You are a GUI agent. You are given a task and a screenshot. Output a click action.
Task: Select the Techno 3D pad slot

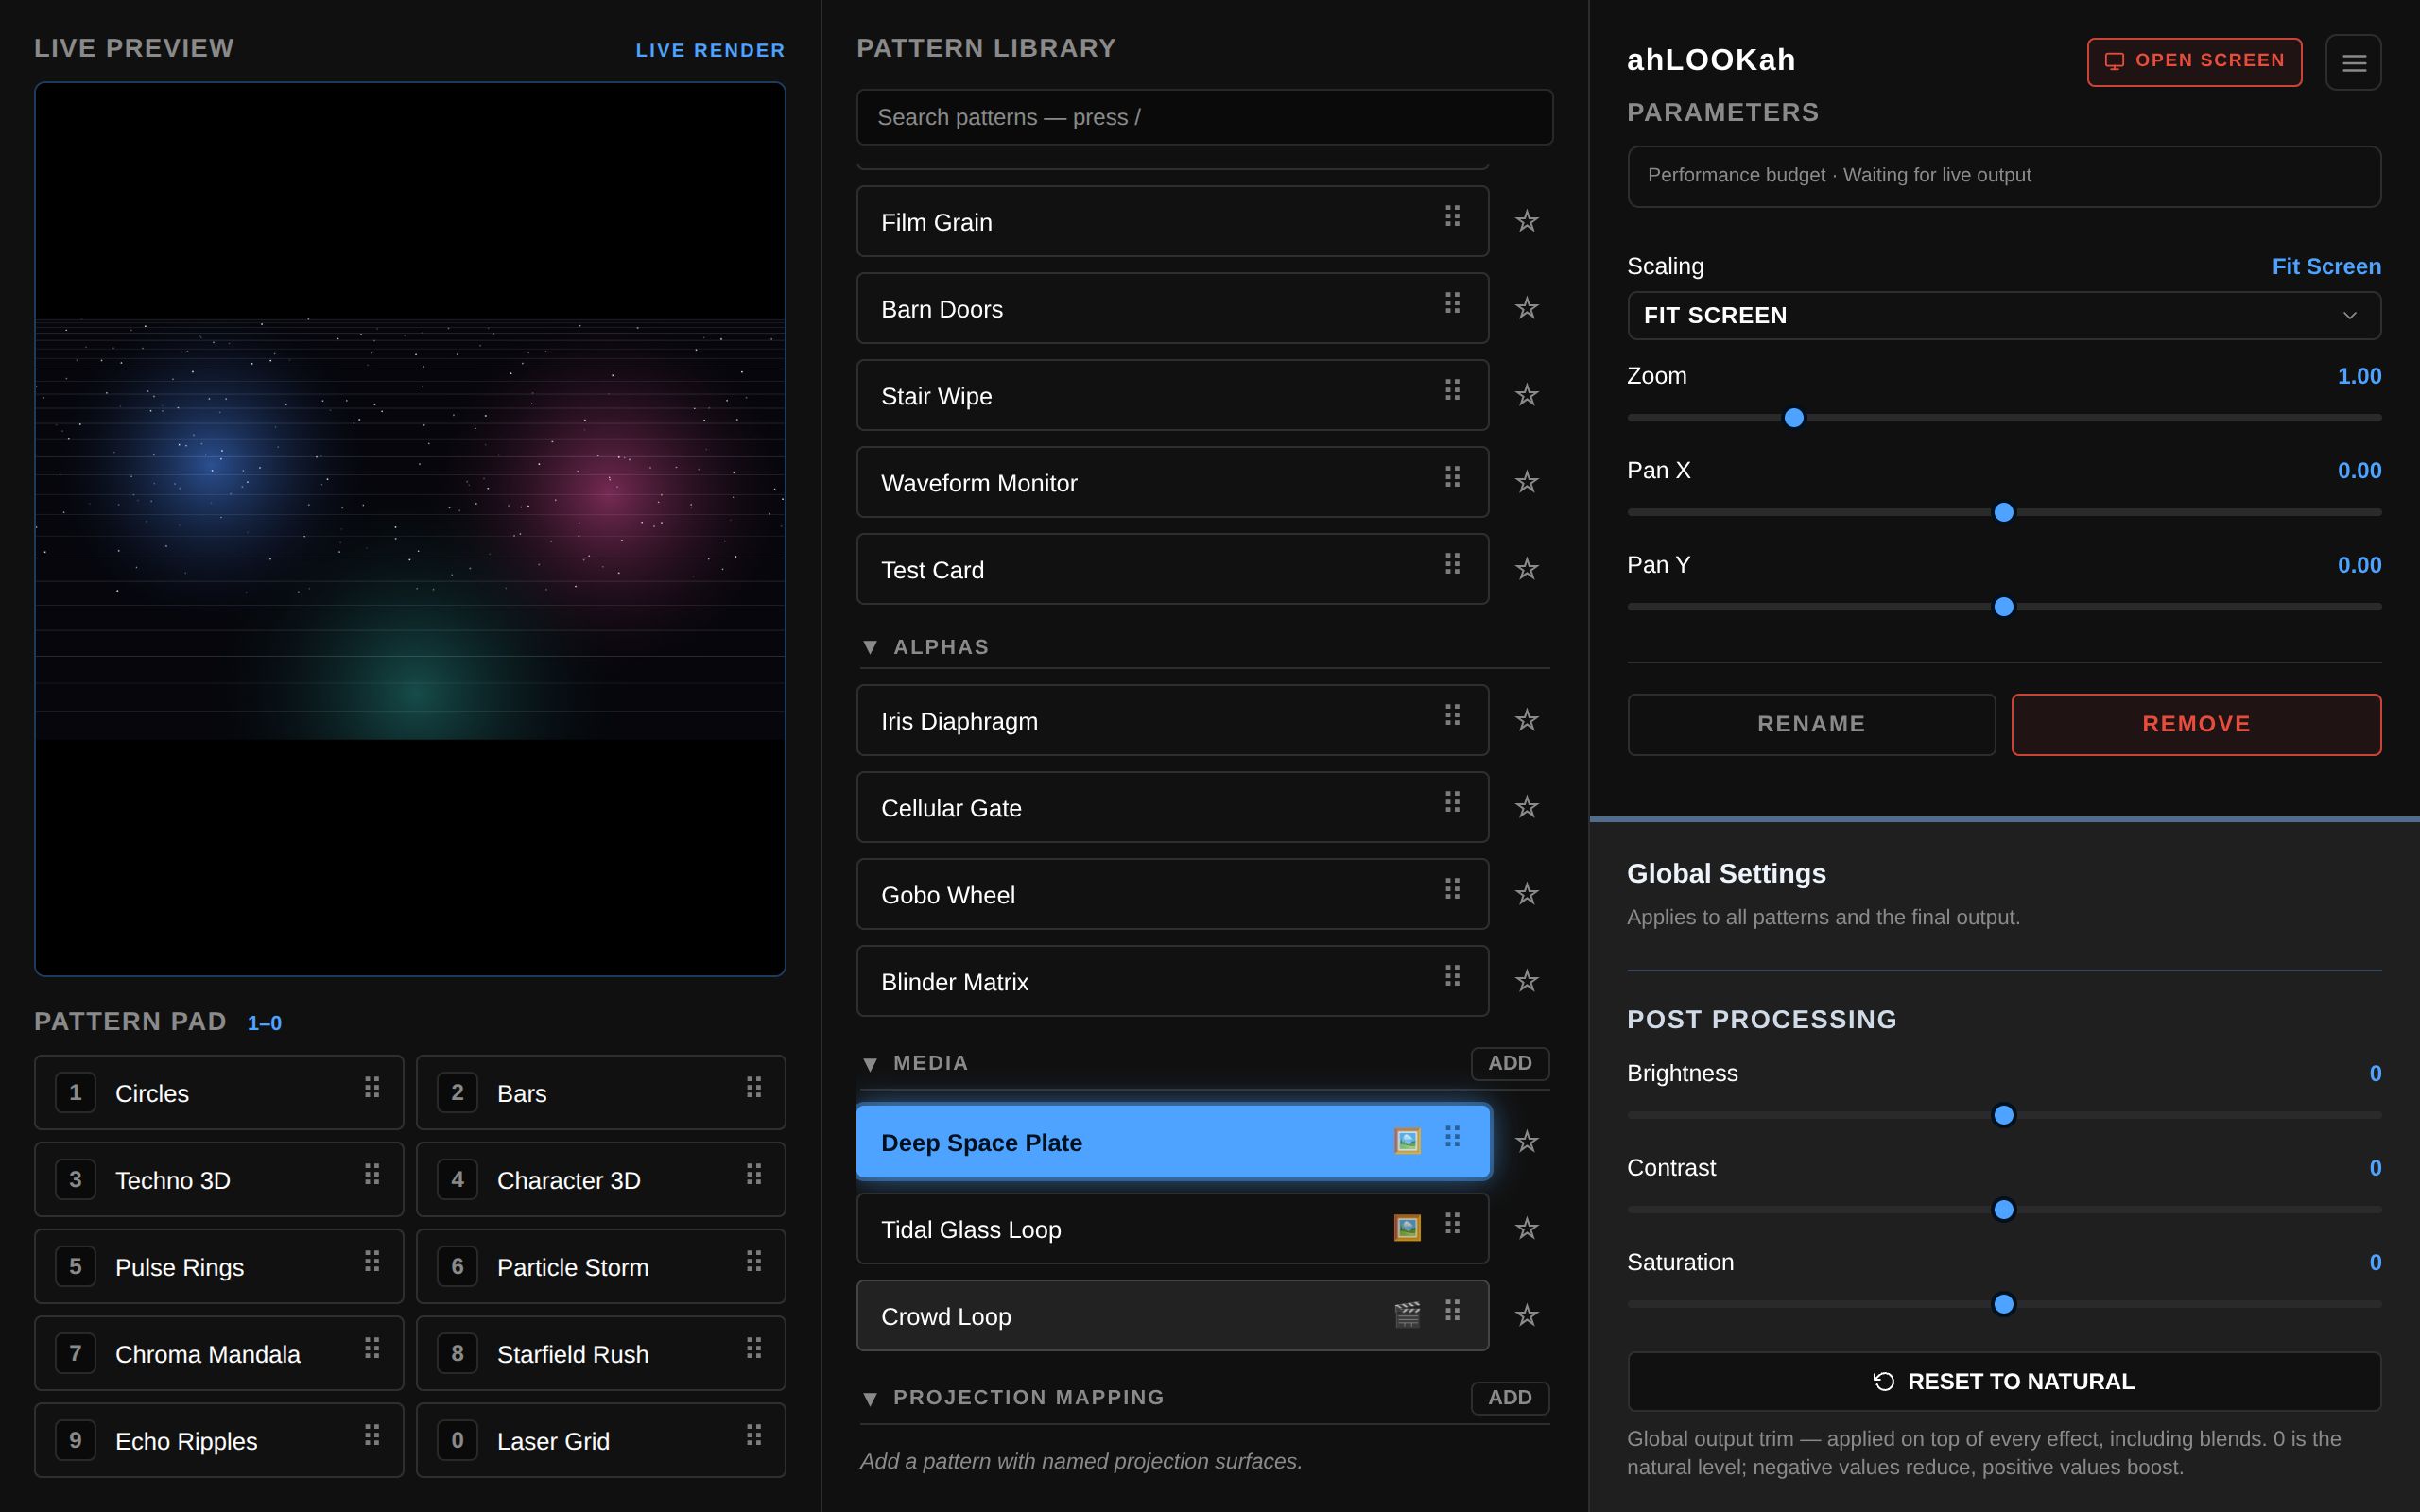(219, 1180)
